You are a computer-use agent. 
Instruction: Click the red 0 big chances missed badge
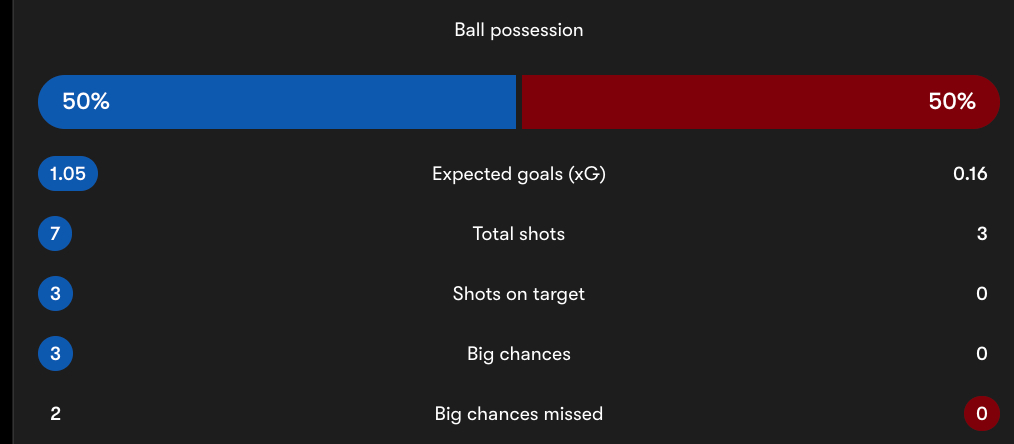(x=981, y=414)
